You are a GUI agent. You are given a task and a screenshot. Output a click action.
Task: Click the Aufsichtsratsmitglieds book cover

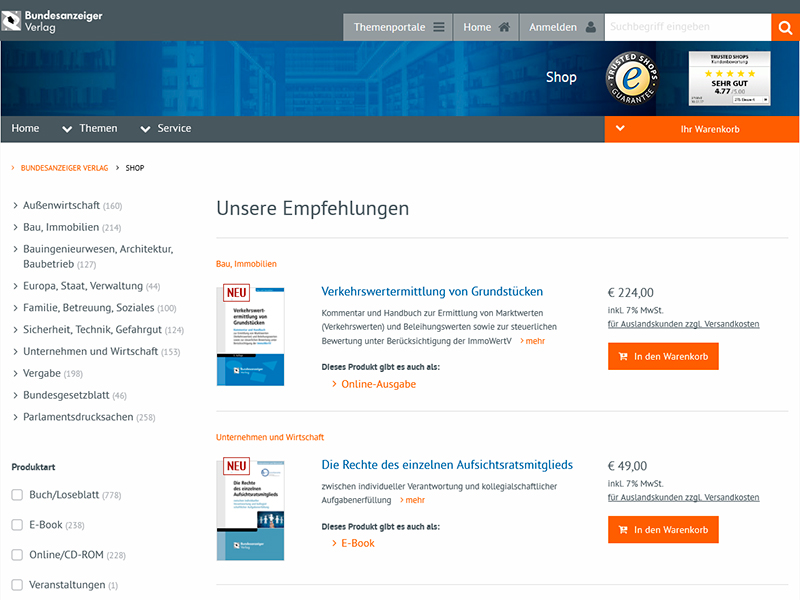coord(251,509)
